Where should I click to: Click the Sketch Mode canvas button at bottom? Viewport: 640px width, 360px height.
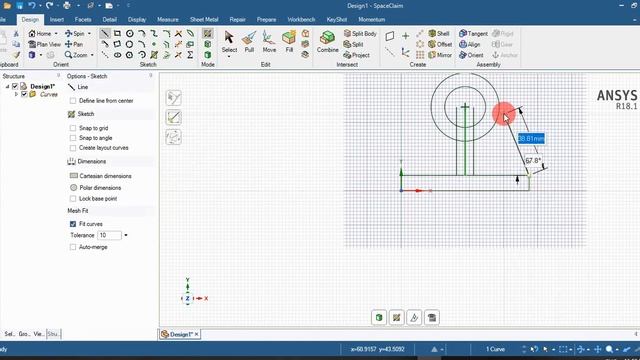tap(396, 318)
